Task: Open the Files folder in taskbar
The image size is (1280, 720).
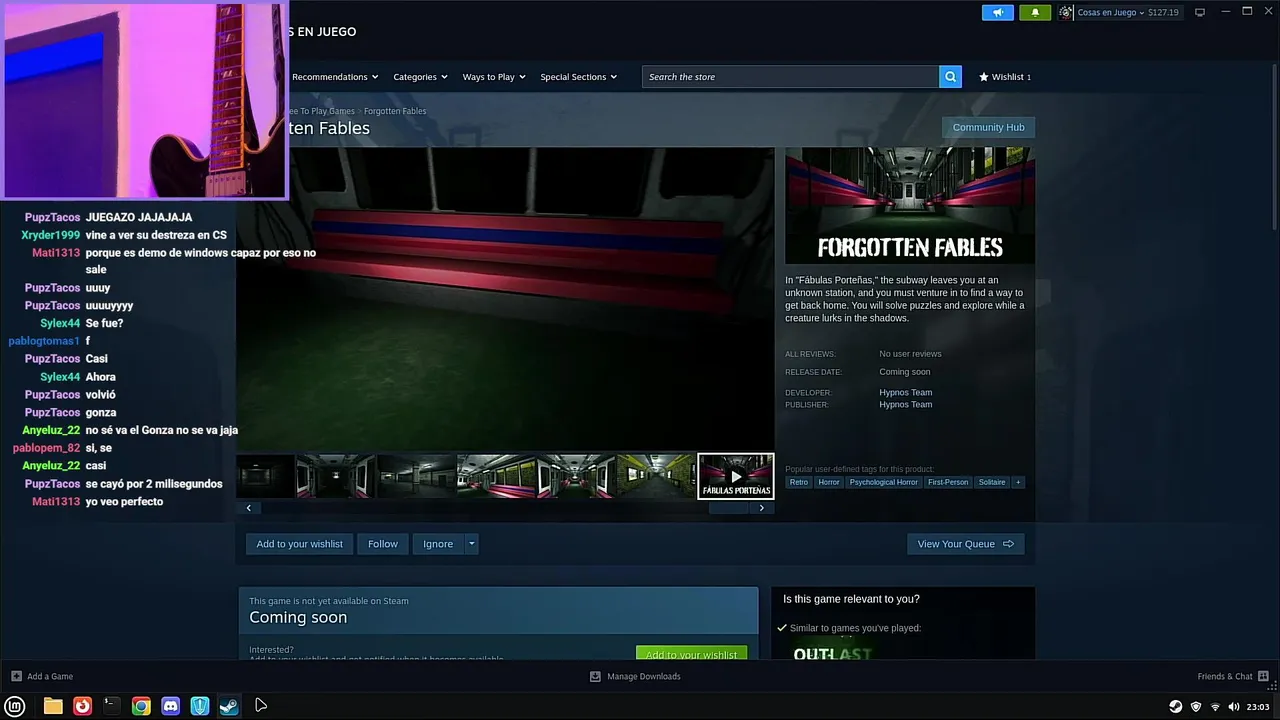Action: (53, 706)
